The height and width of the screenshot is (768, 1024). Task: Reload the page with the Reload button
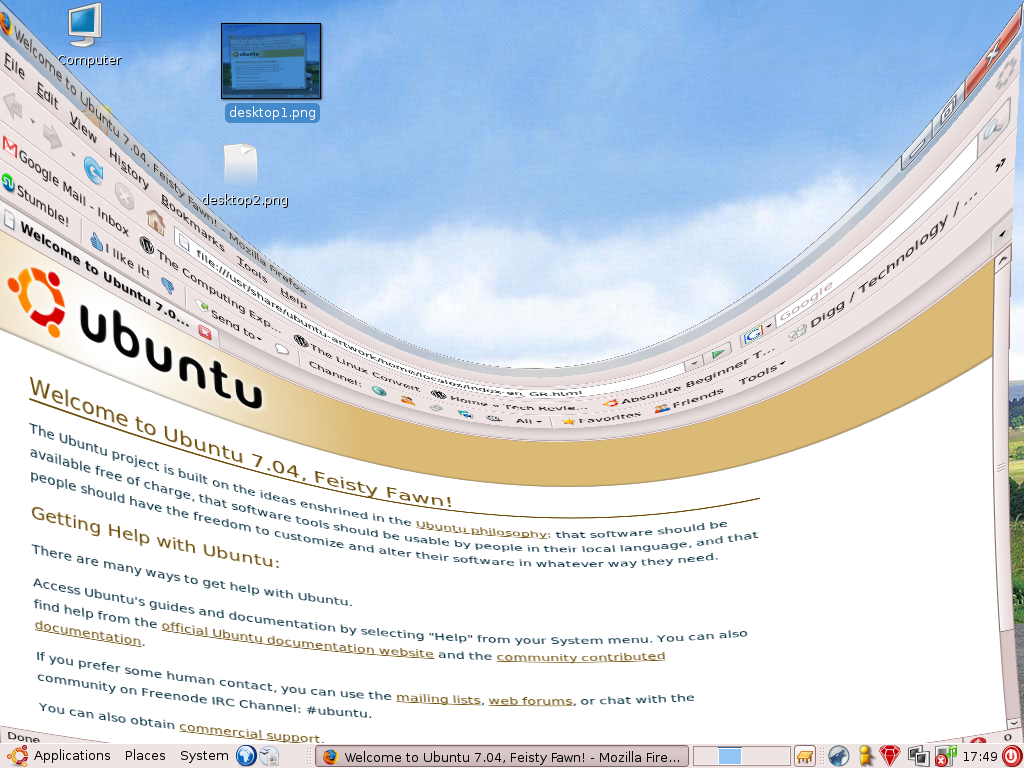pyautogui.click(x=93, y=169)
